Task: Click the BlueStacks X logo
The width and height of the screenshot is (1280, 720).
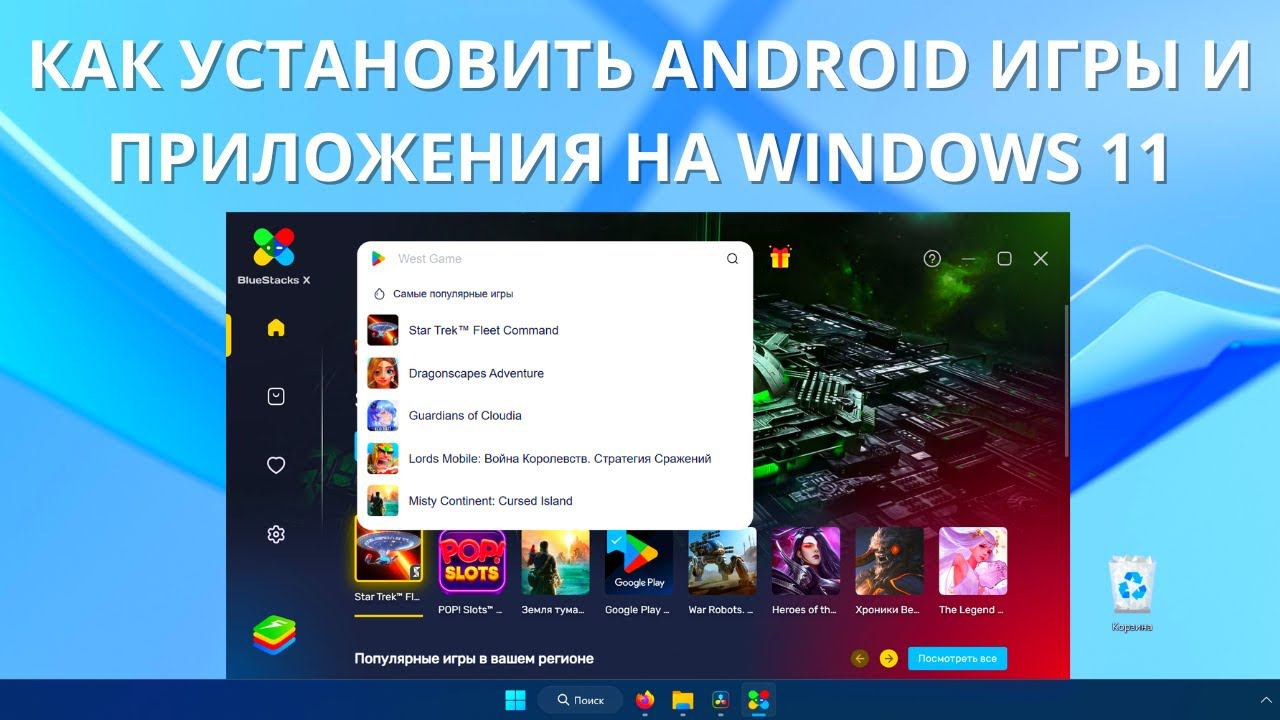Action: tap(274, 257)
